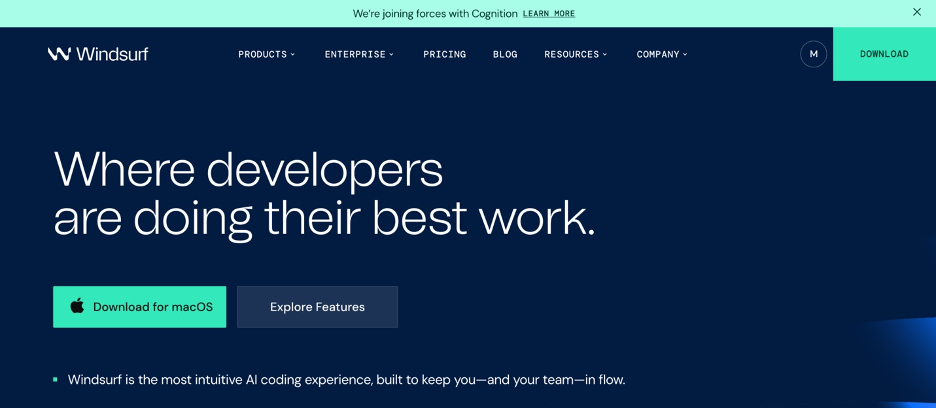
Task: Click the Windsurf wave logo icon
Action: coord(59,54)
